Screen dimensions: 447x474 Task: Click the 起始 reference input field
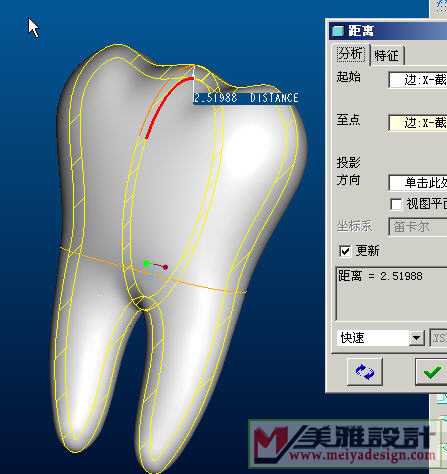click(x=418, y=80)
